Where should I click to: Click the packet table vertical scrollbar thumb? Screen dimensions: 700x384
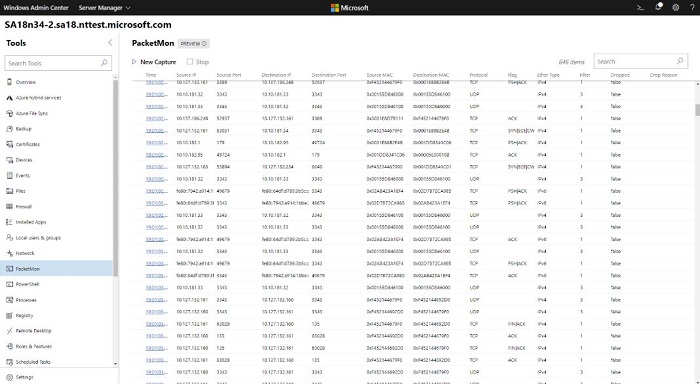(697, 109)
